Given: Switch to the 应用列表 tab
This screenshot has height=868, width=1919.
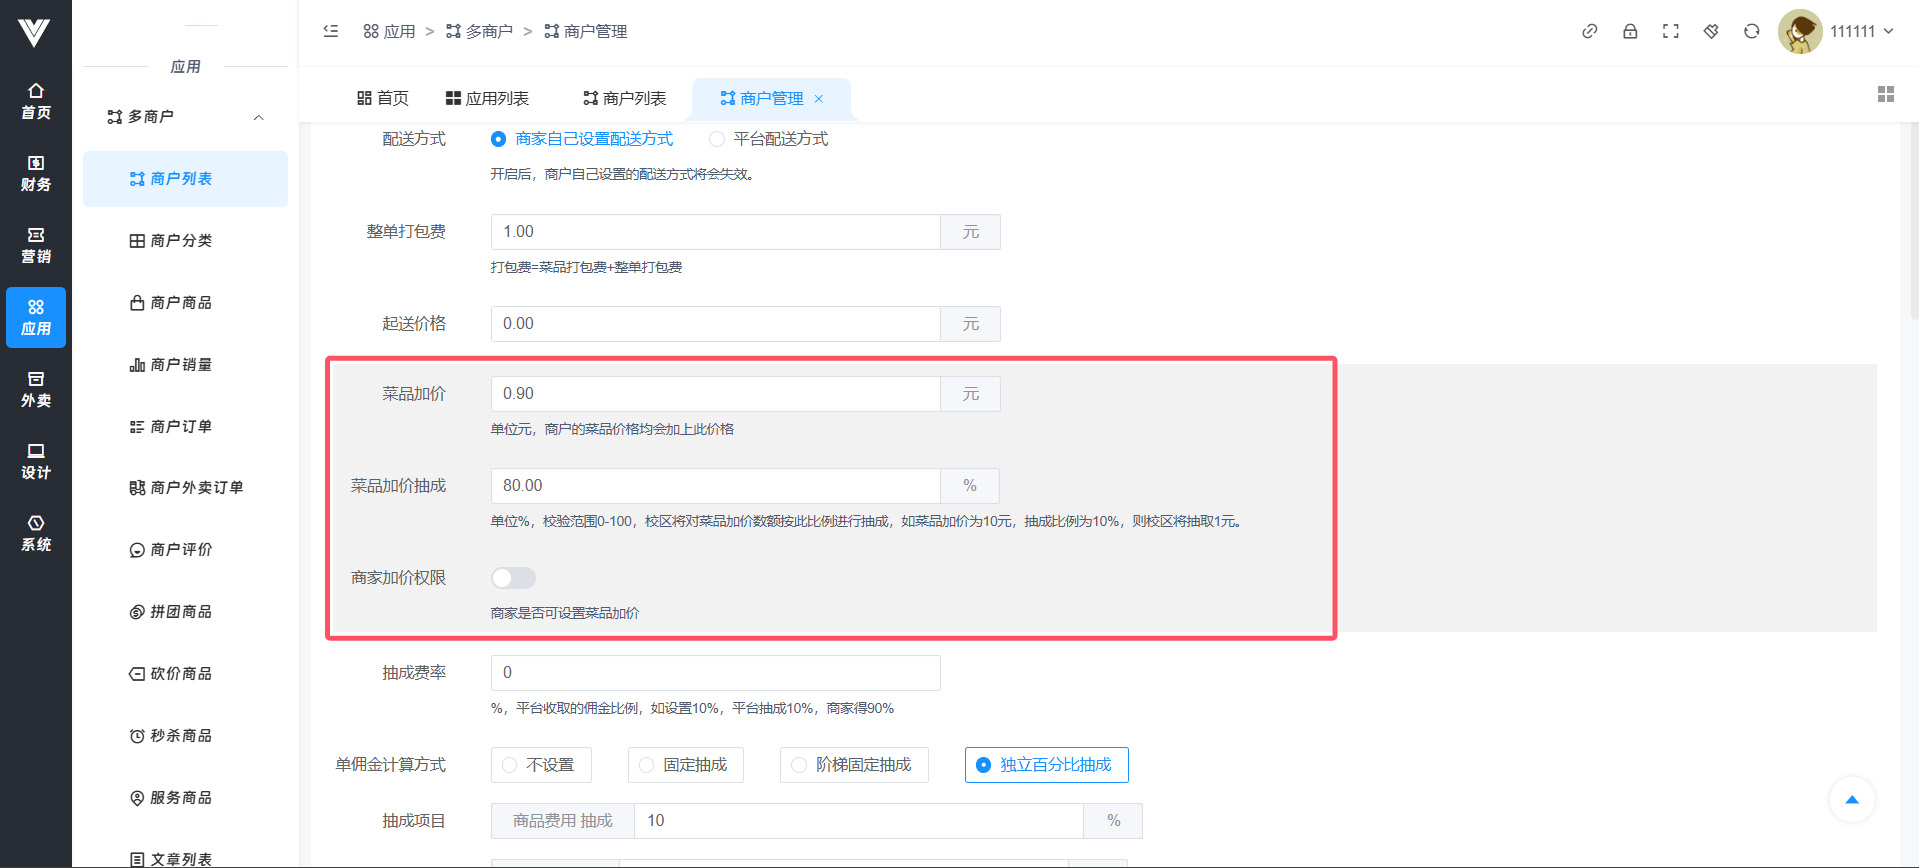Looking at the screenshot, I should pos(487,98).
